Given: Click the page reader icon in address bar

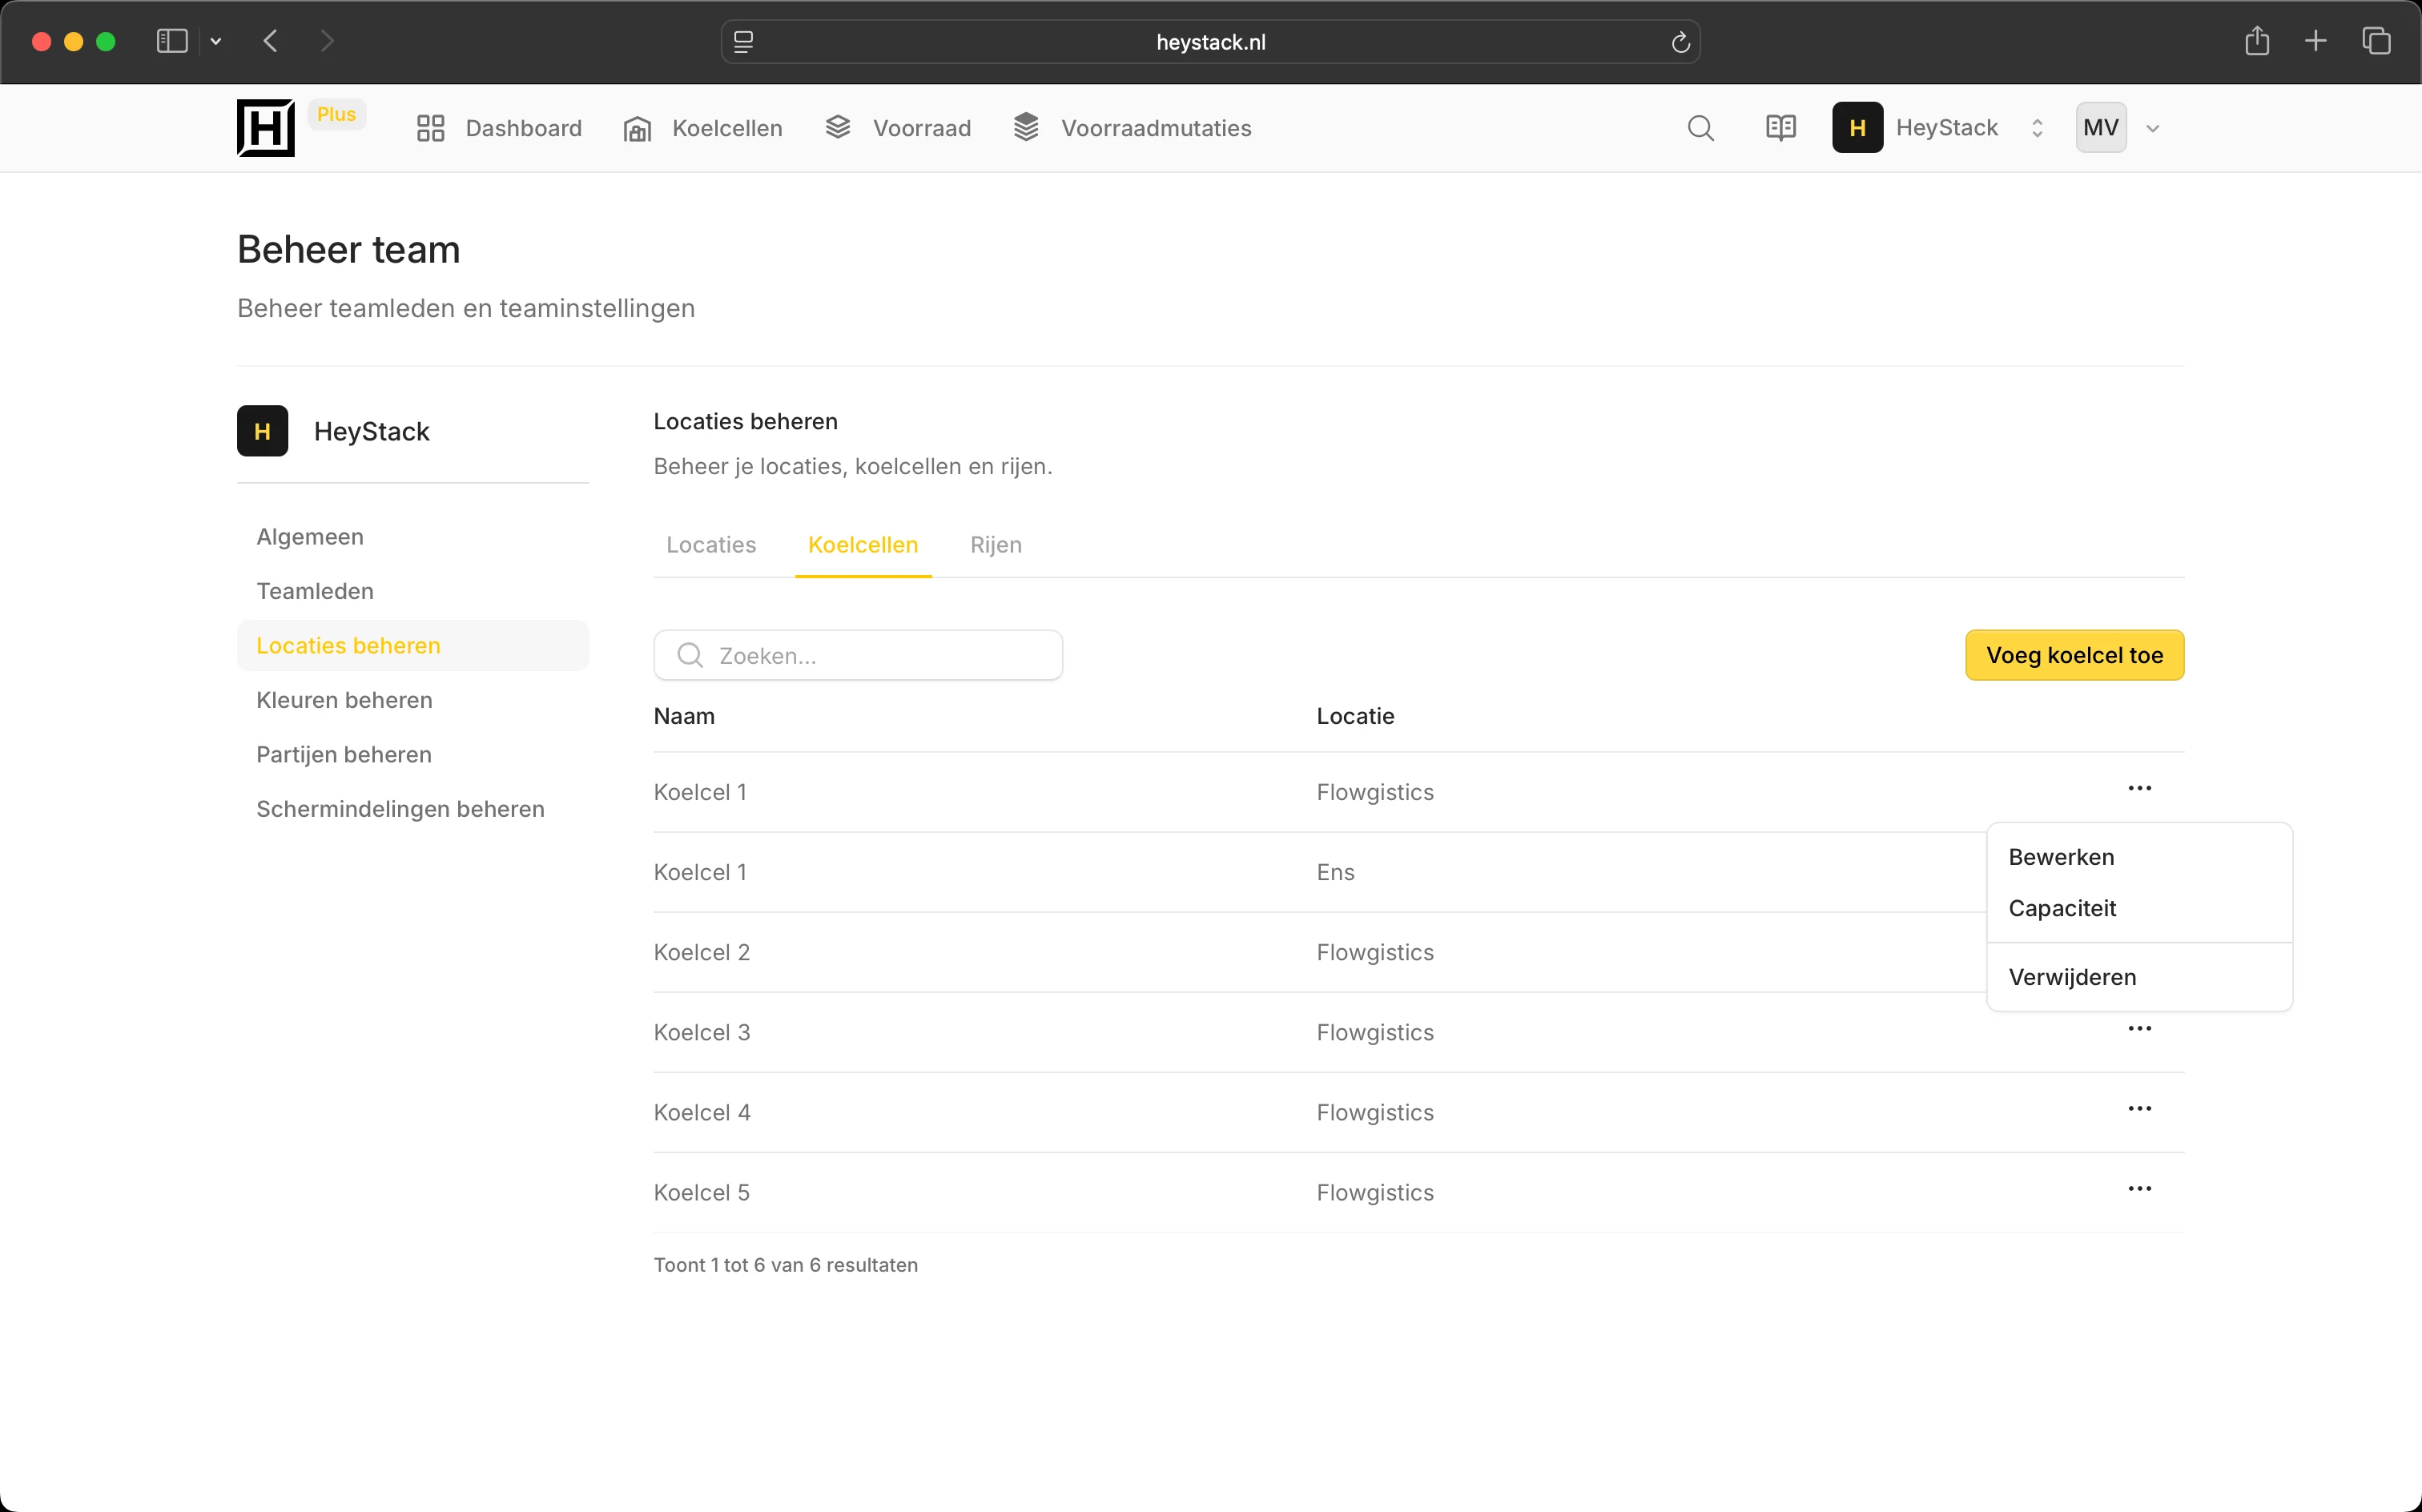Looking at the screenshot, I should pos(743,42).
